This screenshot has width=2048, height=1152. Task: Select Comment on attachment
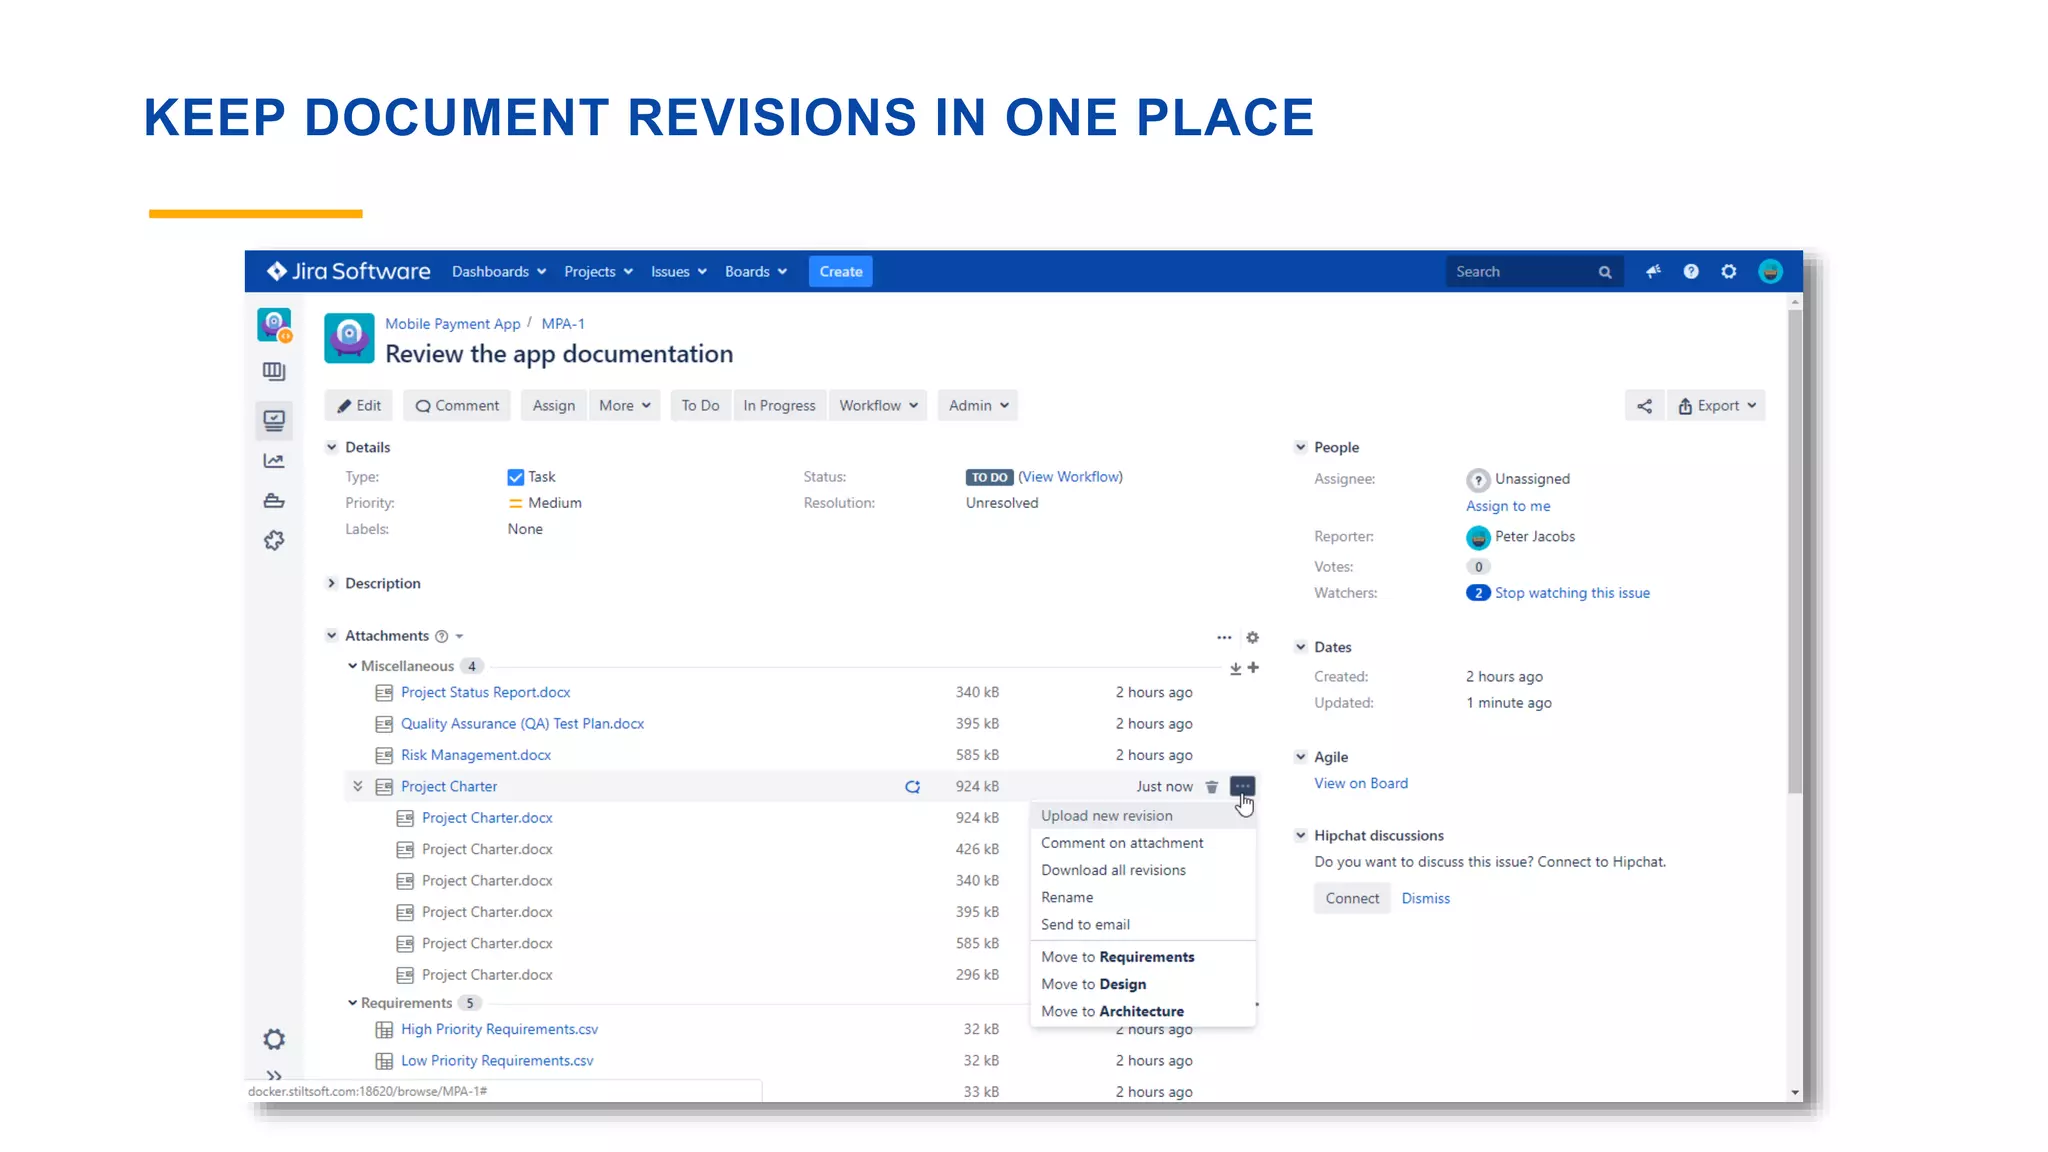coord(1142,843)
